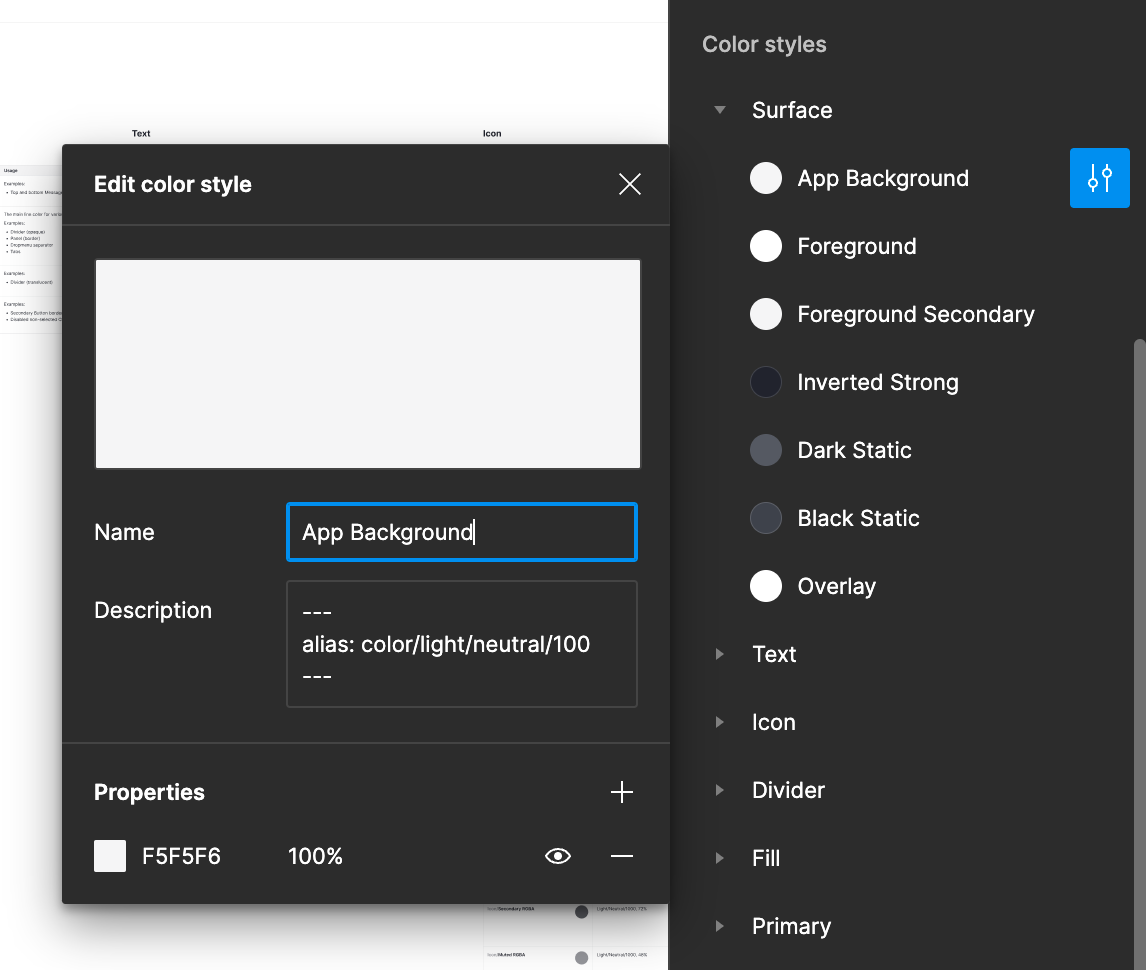Screen dimensions: 1146x970
Task: Expand the Primary styles group
Action: click(x=720, y=926)
